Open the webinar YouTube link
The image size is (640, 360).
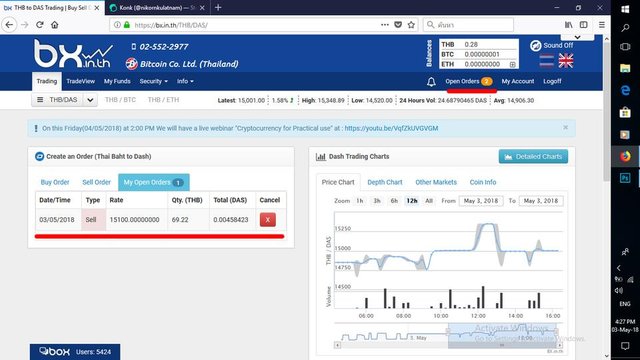391,128
